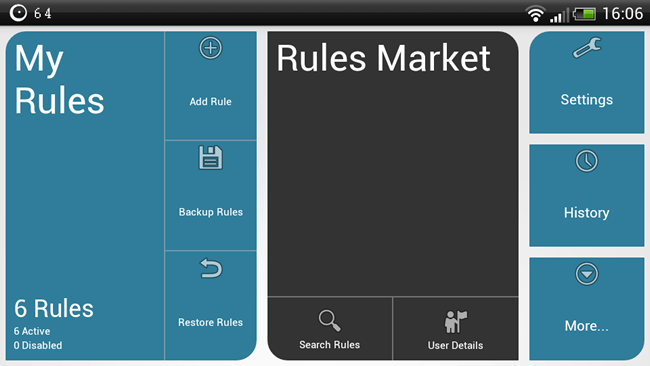Tap the person-with-flag User Details icon
This screenshot has width=650, height=366.
coord(456,321)
